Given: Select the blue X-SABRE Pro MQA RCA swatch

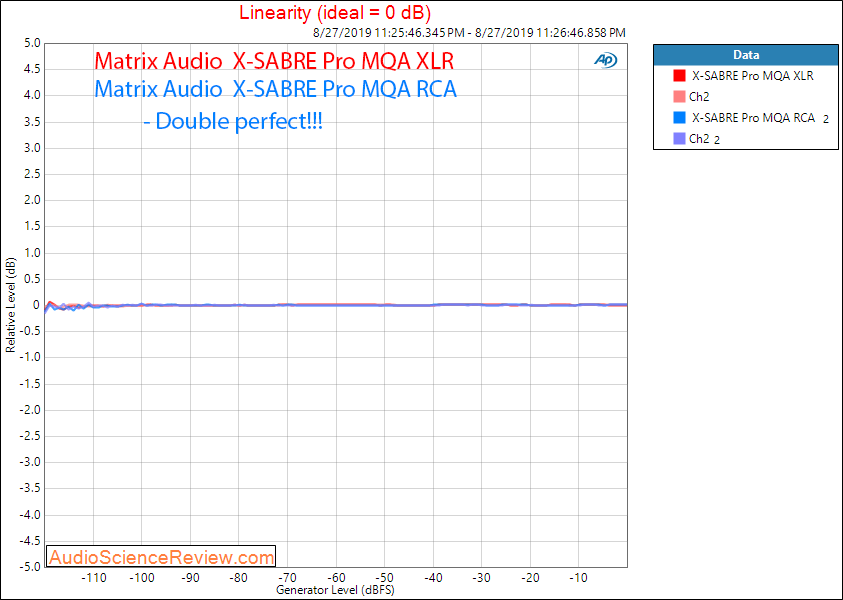Looking at the screenshot, I should (x=680, y=118).
